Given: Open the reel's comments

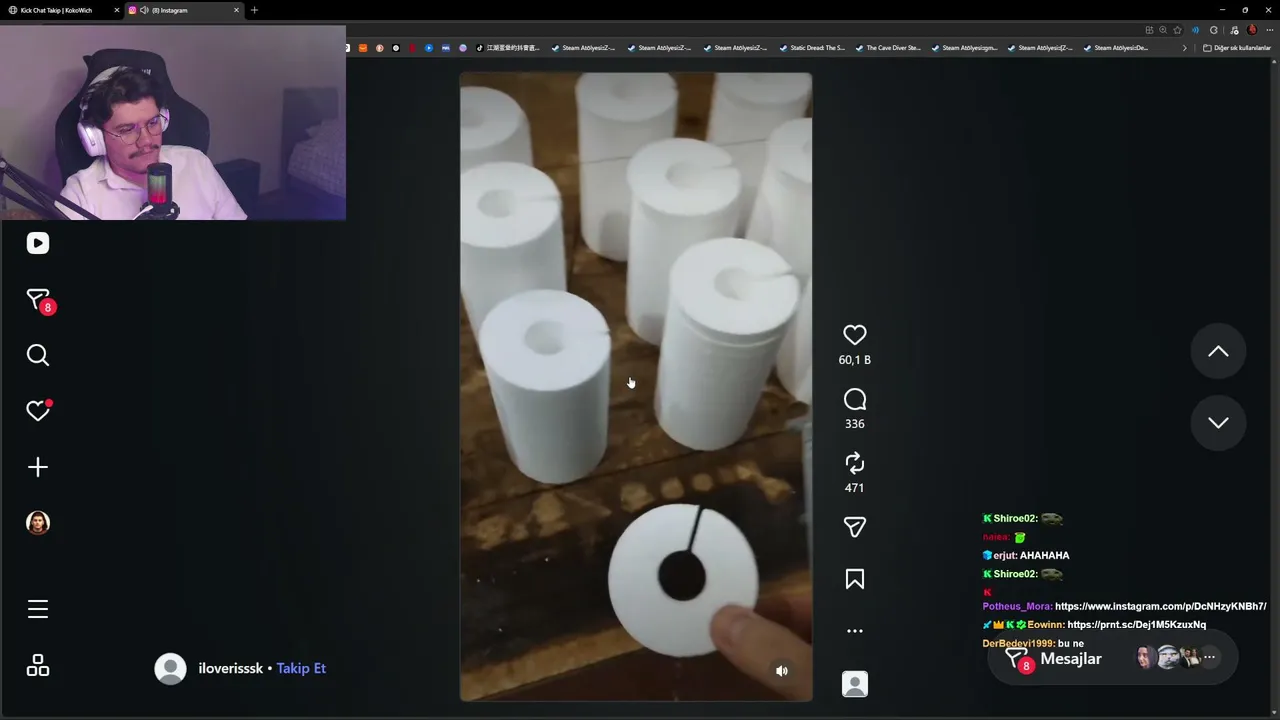Looking at the screenshot, I should point(855,400).
